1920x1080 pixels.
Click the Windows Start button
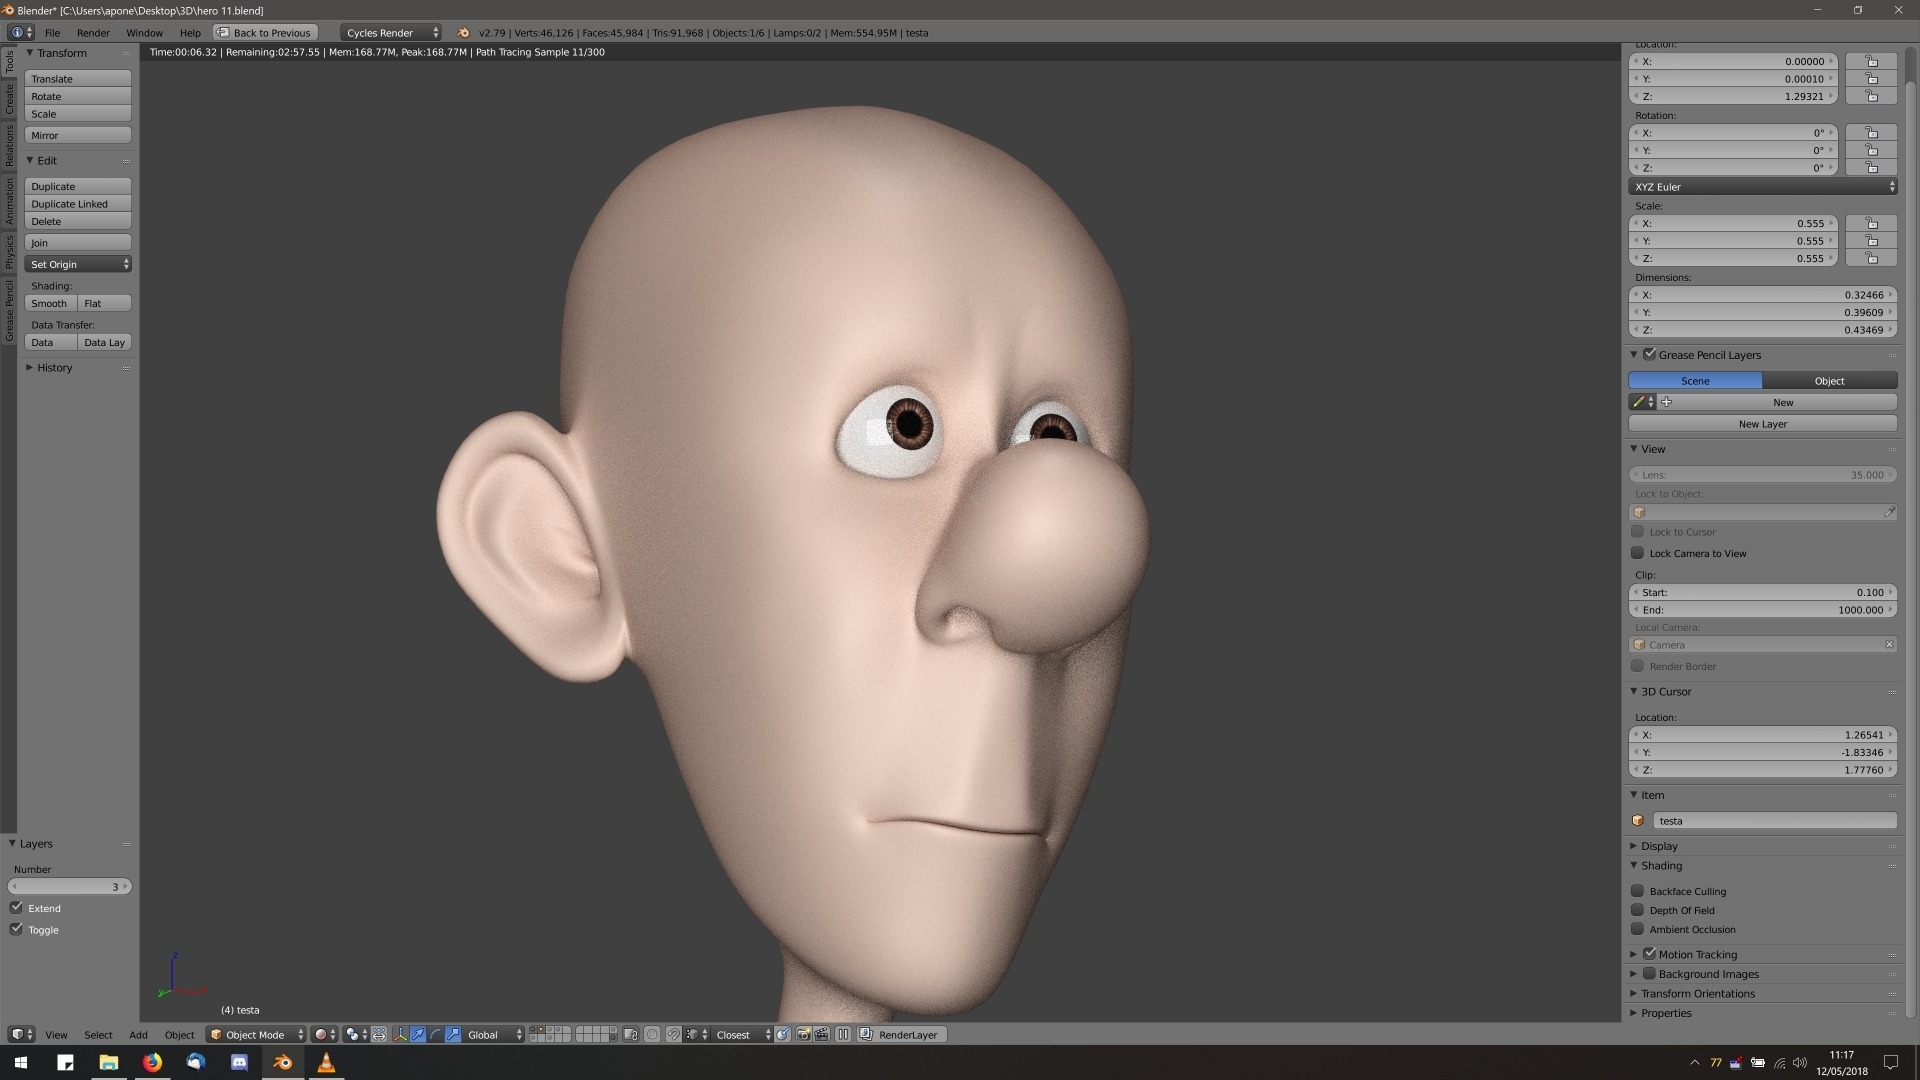(x=20, y=1062)
